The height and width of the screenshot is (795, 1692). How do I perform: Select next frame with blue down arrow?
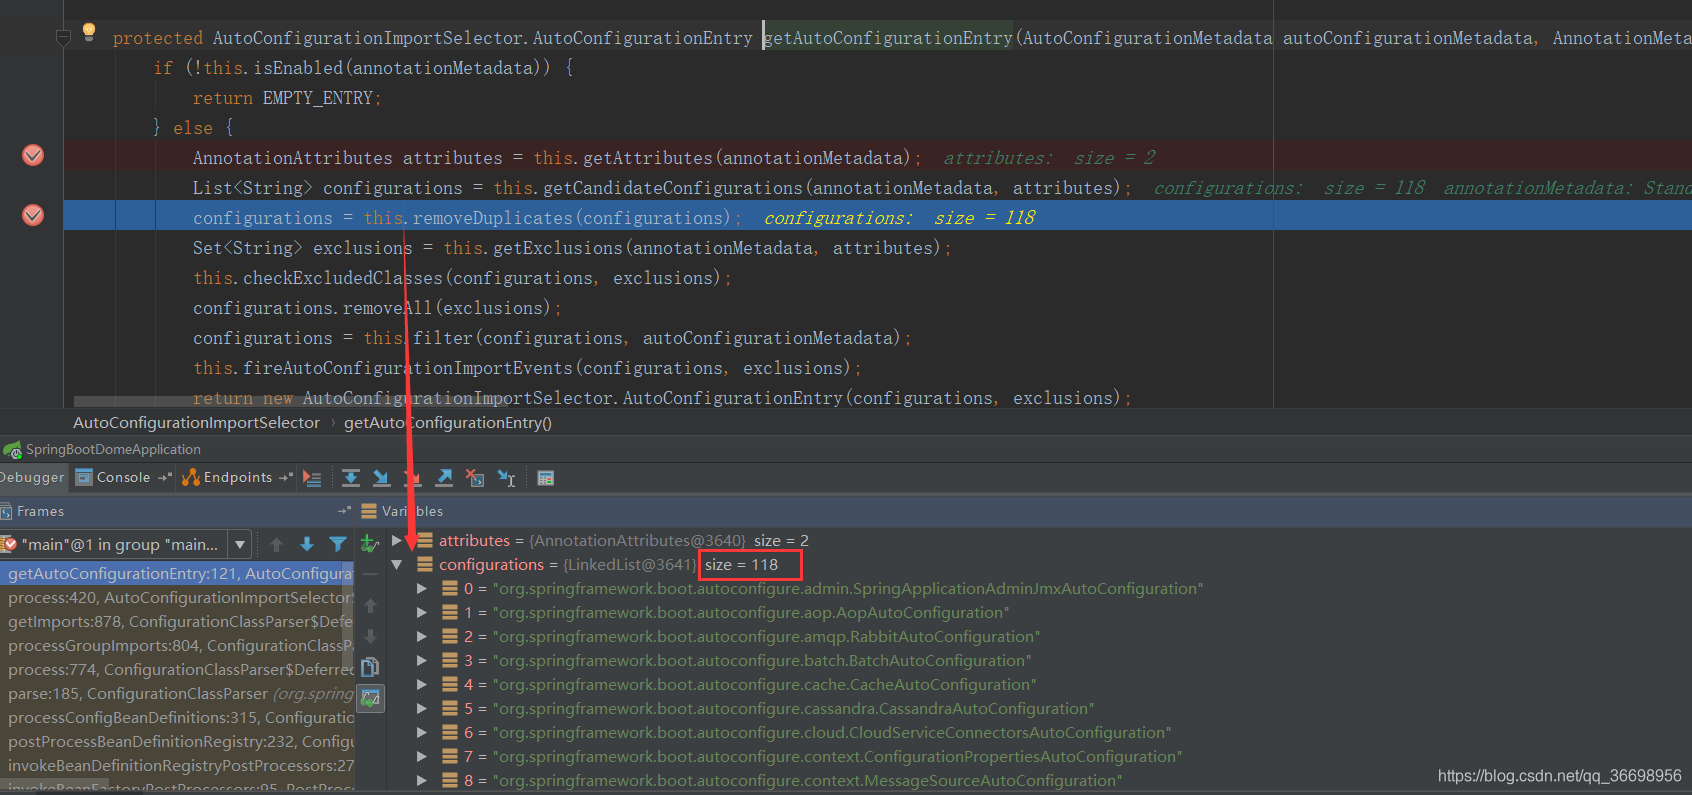click(307, 545)
